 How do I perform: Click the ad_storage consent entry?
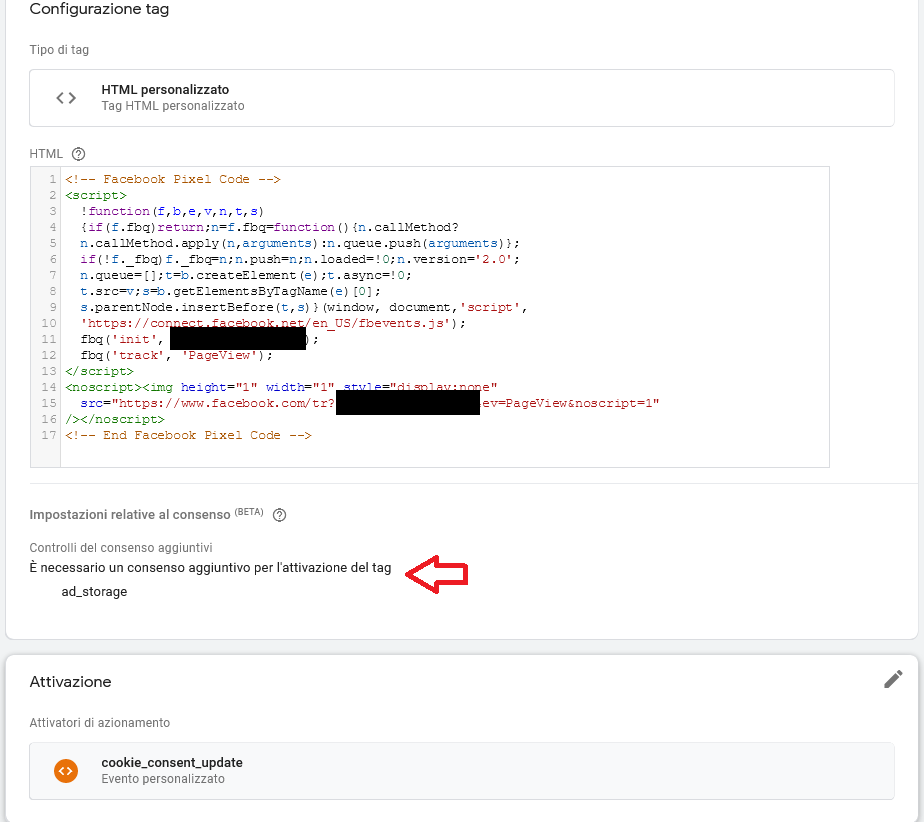click(x=94, y=592)
